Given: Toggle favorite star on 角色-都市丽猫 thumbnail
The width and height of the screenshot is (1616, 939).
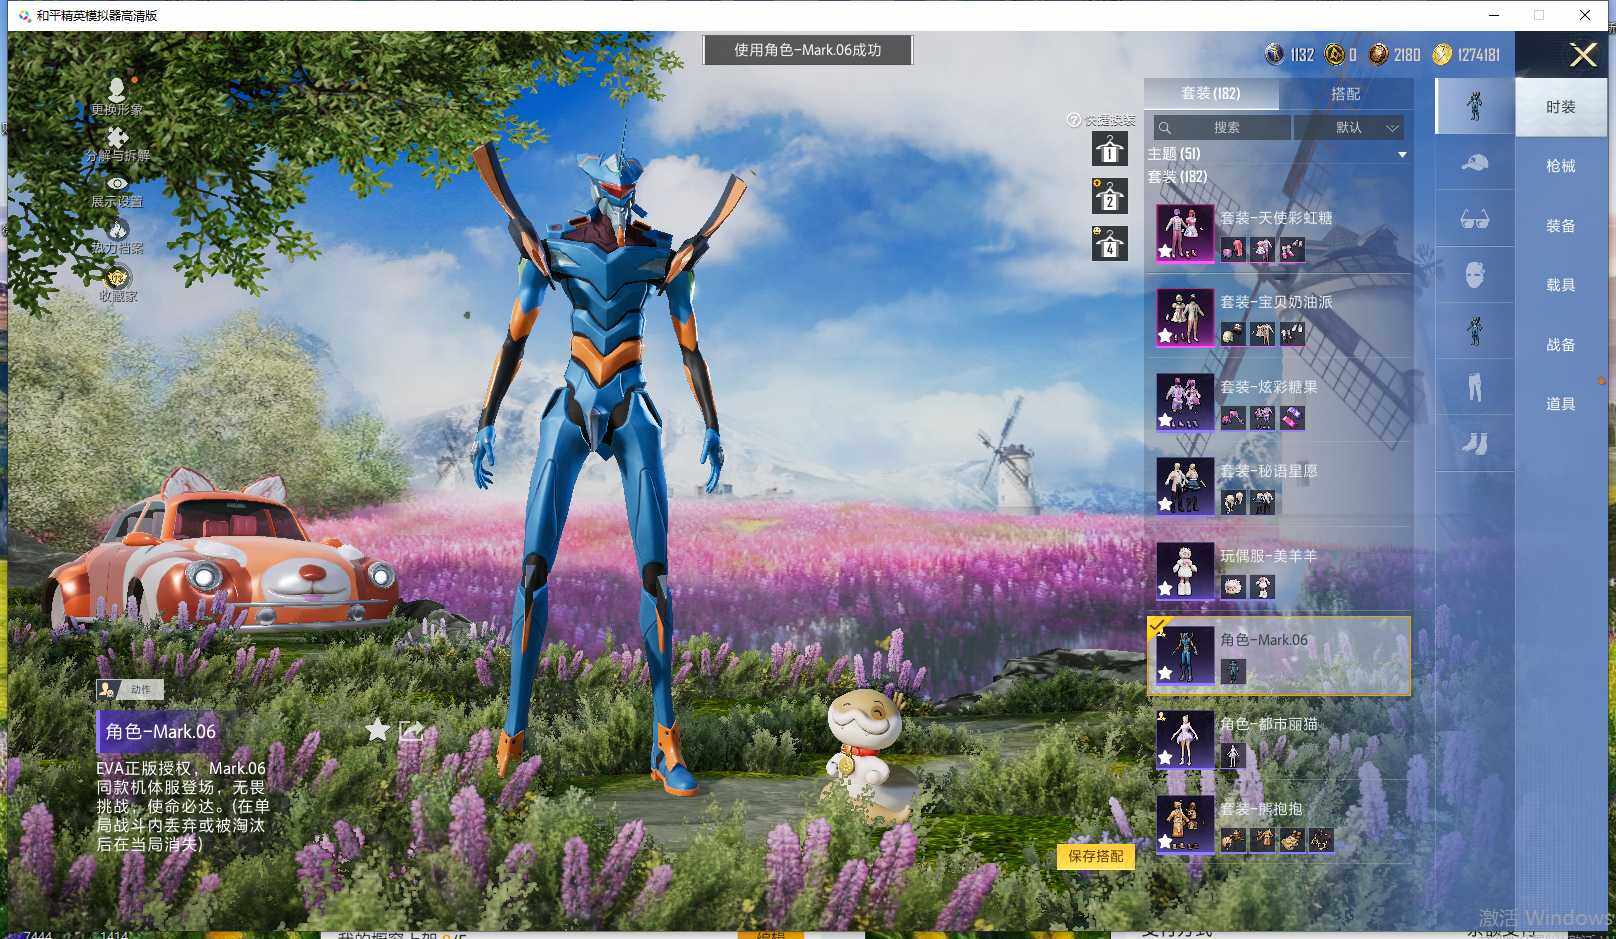Looking at the screenshot, I should [1166, 758].
